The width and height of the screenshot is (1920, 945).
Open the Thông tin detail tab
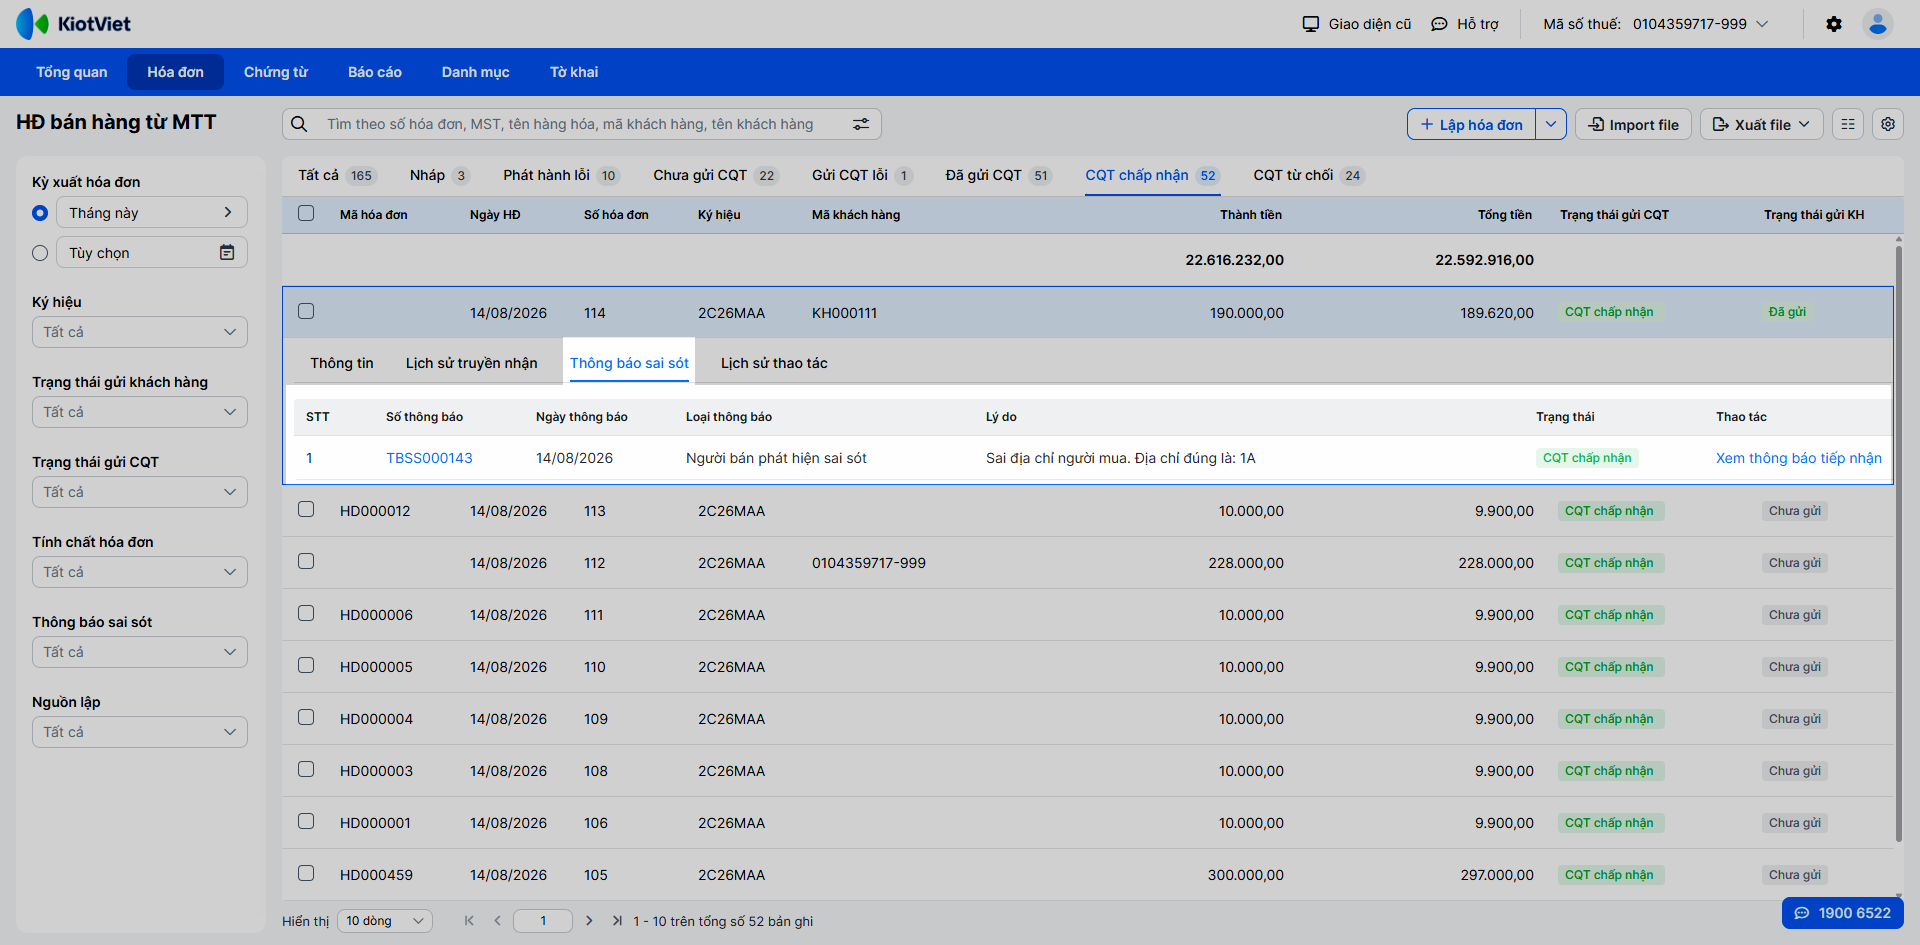[342, 363]
